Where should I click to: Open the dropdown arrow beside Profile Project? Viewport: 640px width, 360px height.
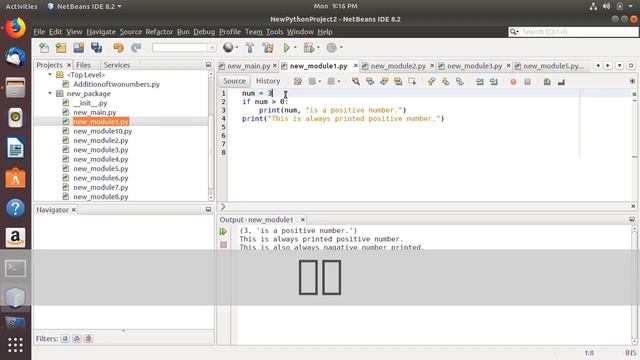(x=341, y=48)
